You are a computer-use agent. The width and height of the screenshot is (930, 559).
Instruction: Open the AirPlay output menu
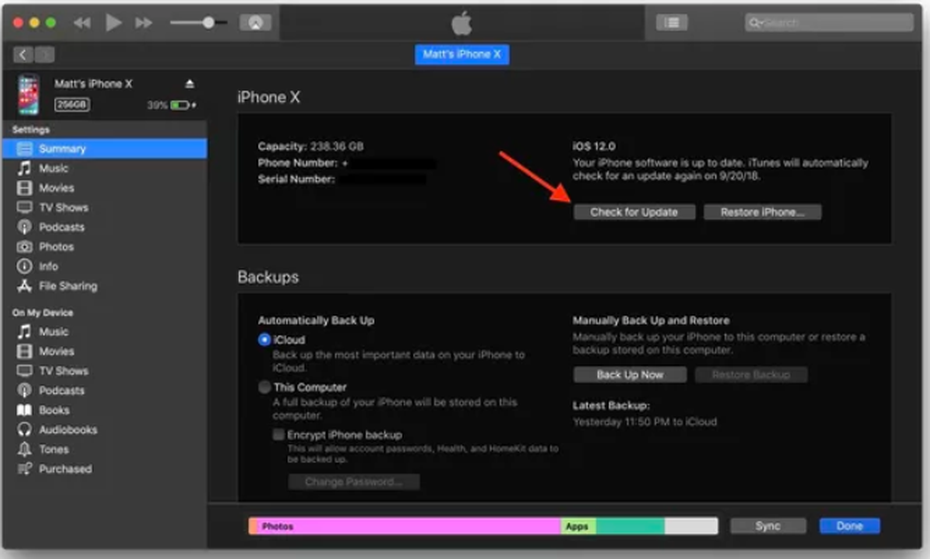click(x=255, y=23)
